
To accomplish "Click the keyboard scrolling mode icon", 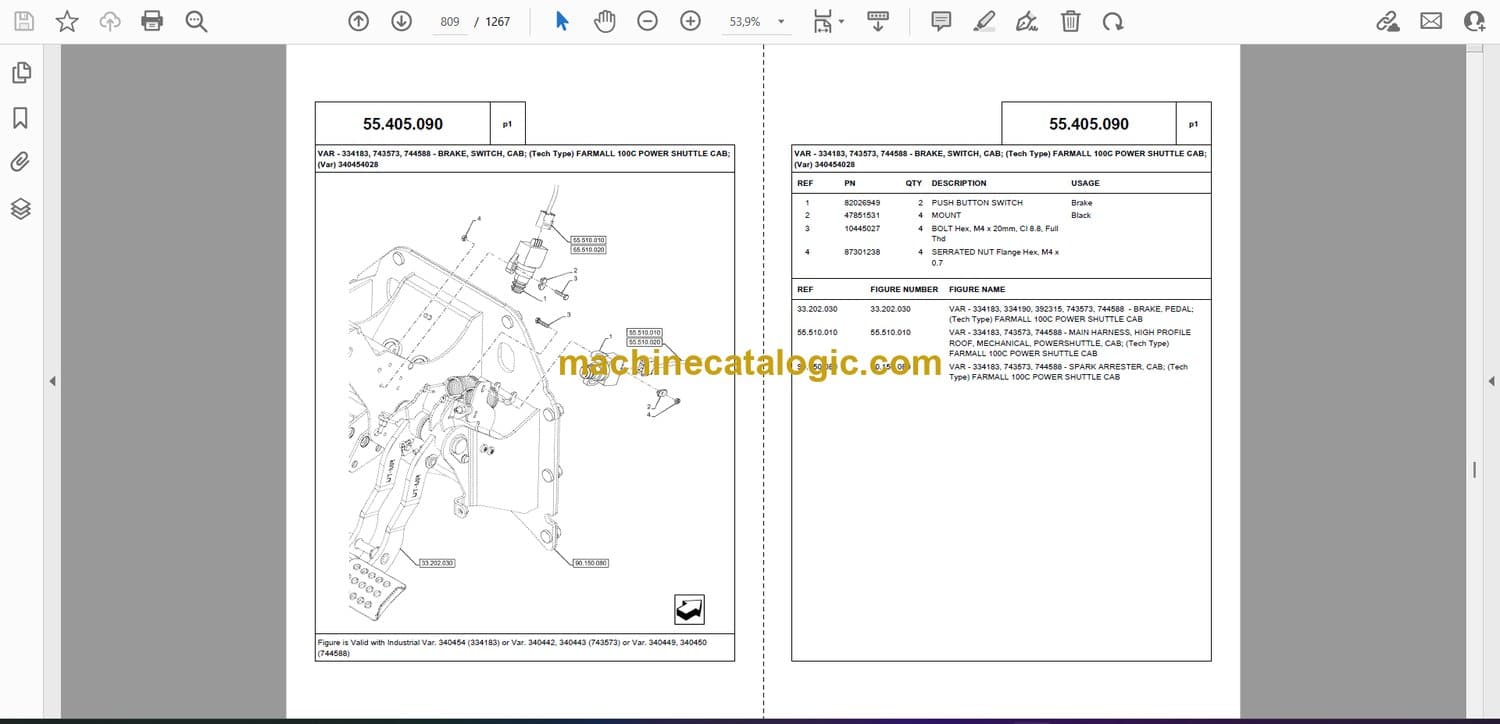I will point(878,21).
